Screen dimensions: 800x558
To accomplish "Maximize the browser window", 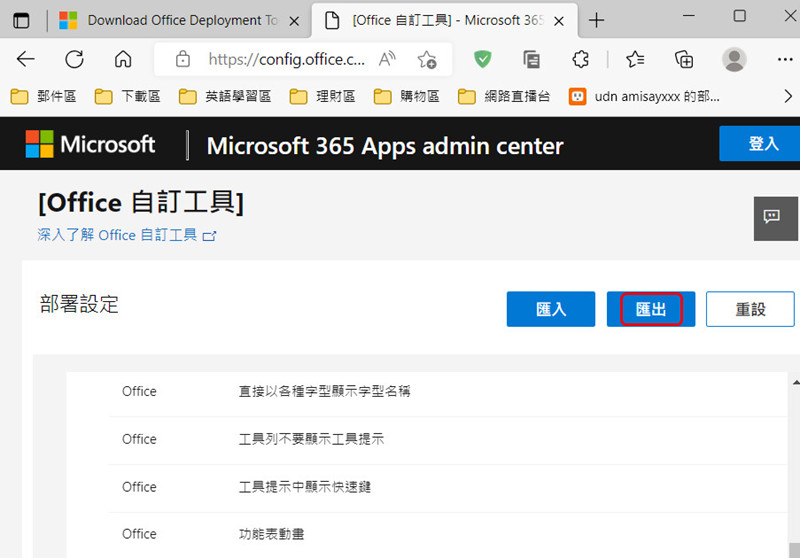I will click(x=739, y=16).
